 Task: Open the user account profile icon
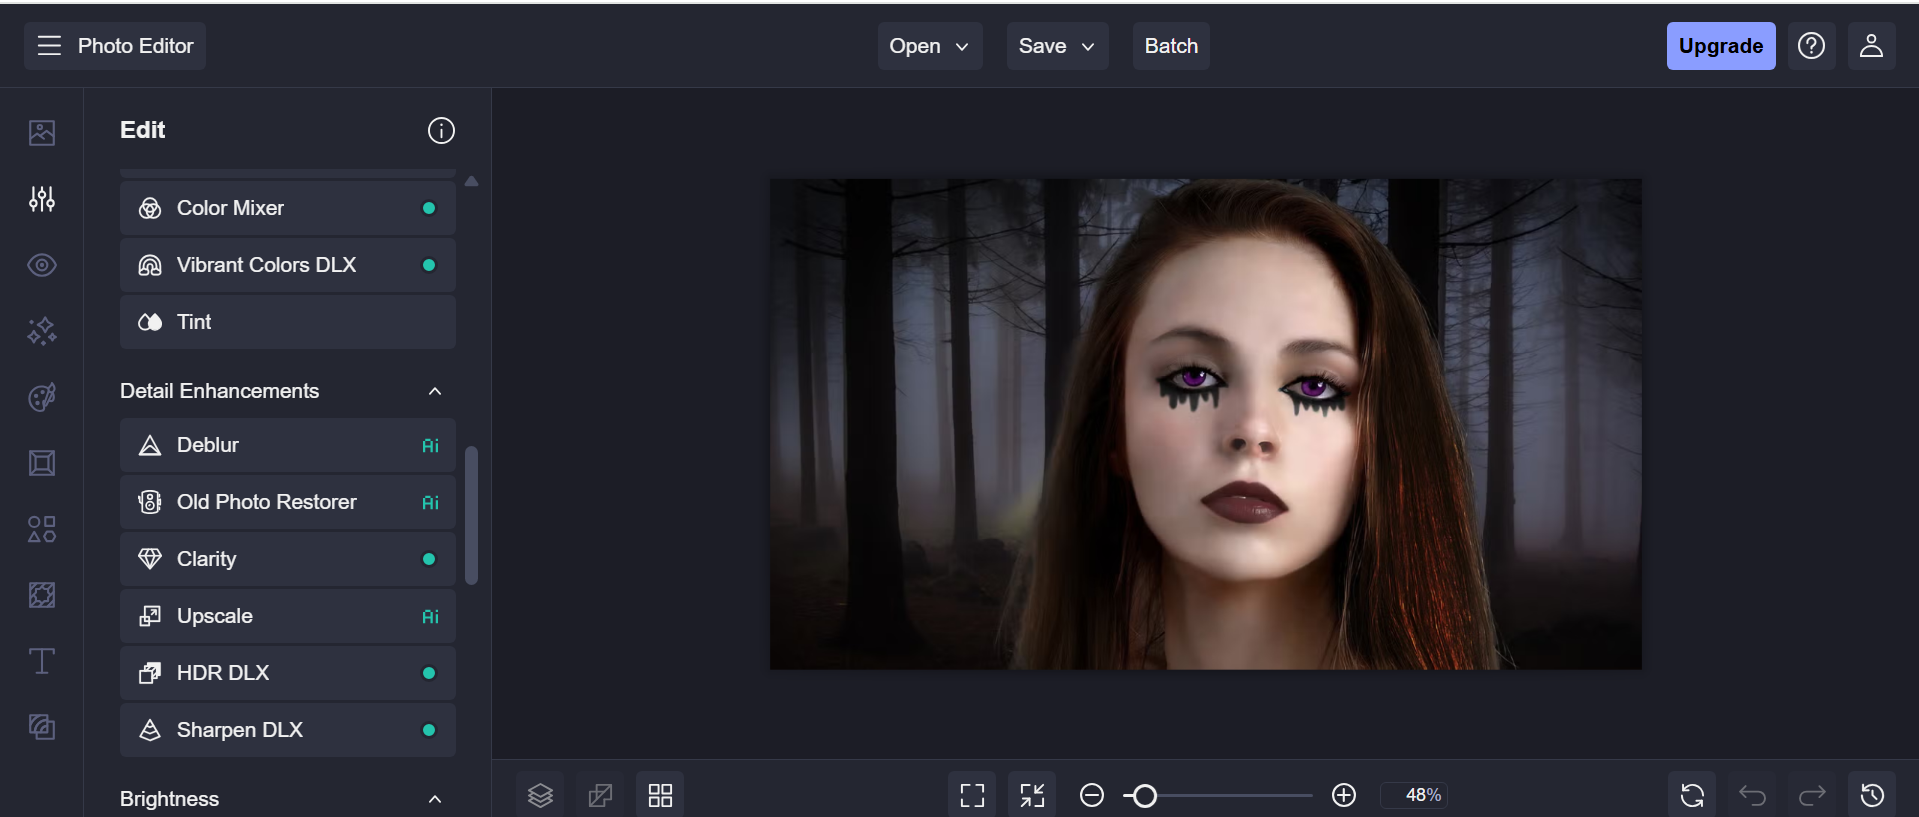[1871, 46]
